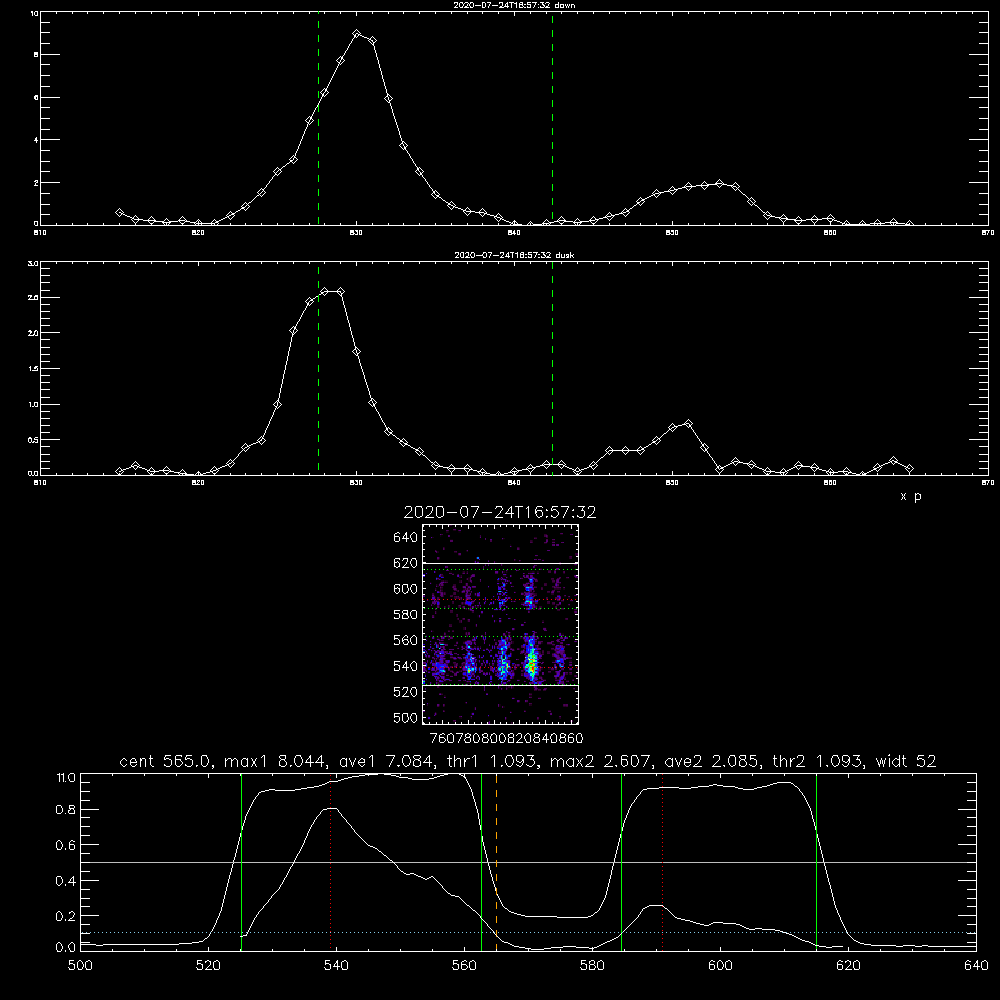Click the red dotted line near 591 in bottom plot

pos(663,863)
